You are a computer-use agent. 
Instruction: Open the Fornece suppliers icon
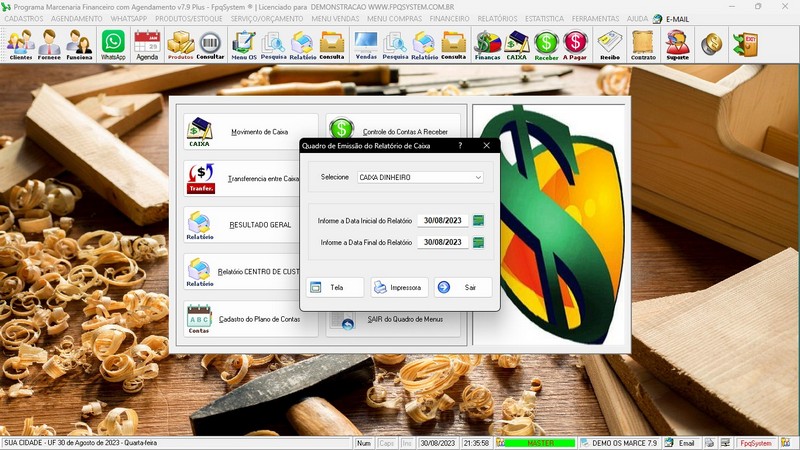(x=49, y=44)
